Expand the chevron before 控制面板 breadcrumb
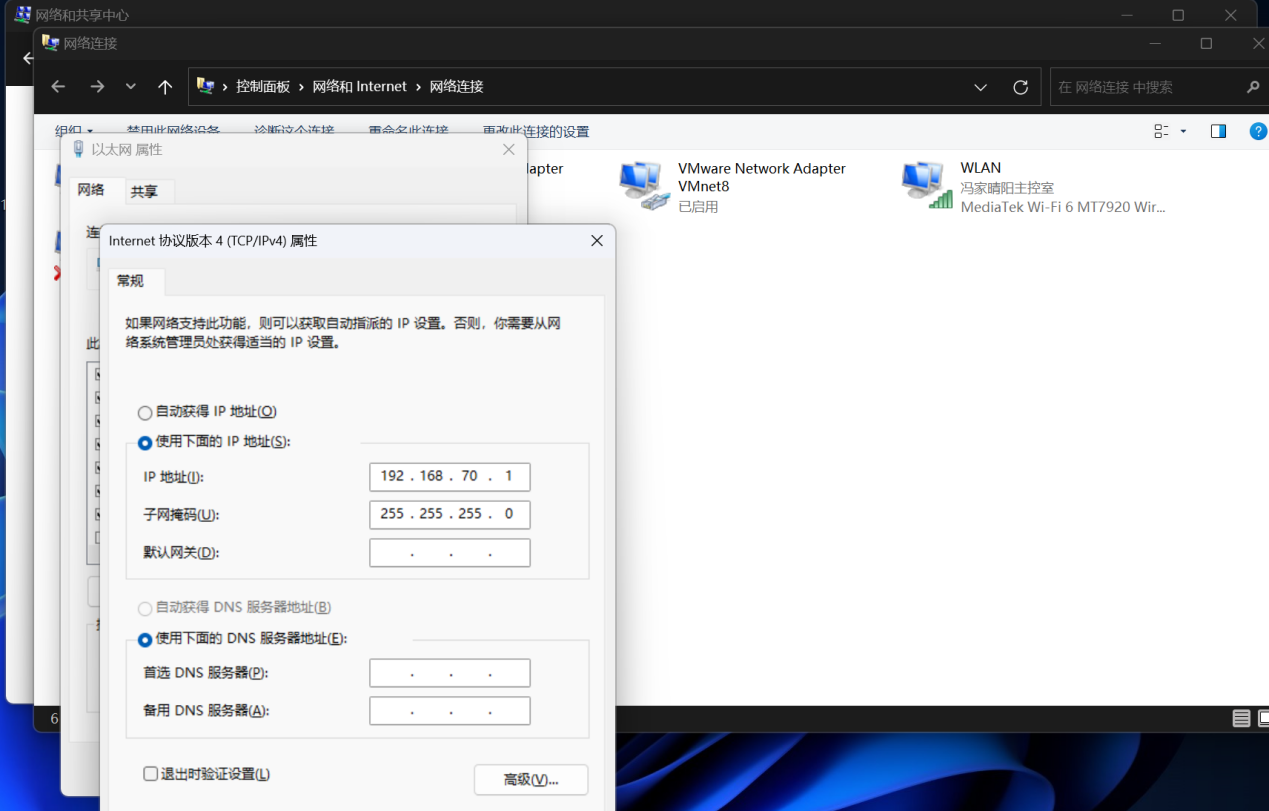Image resolution: width=1269 pixels, height=811 pixels. (226, 87)
